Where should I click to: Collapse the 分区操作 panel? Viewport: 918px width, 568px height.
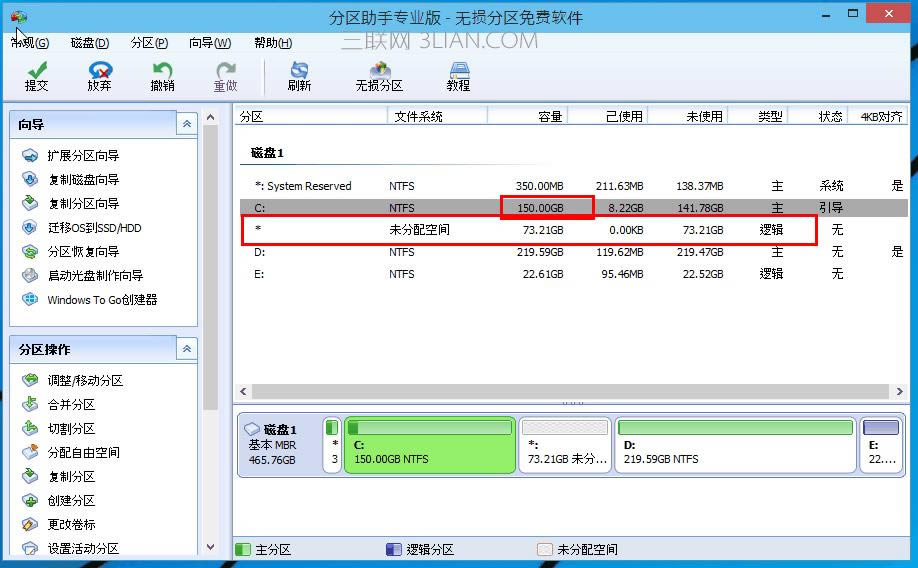pos(187,349)
